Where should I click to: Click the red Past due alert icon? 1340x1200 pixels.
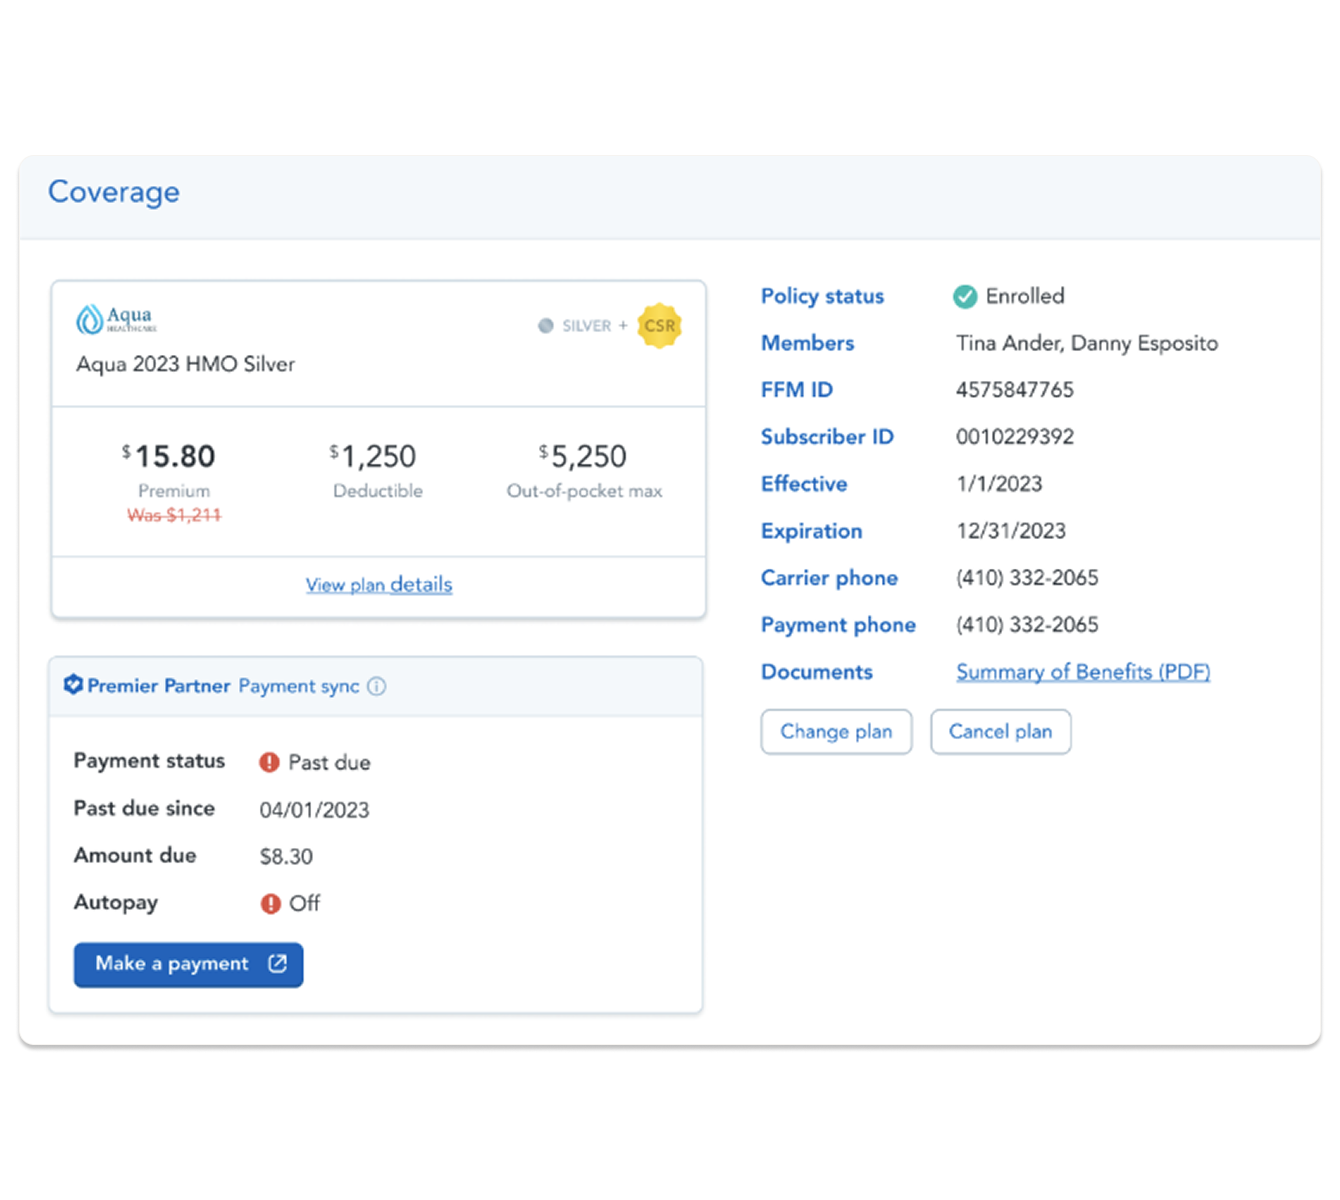[x=269, y=762]
